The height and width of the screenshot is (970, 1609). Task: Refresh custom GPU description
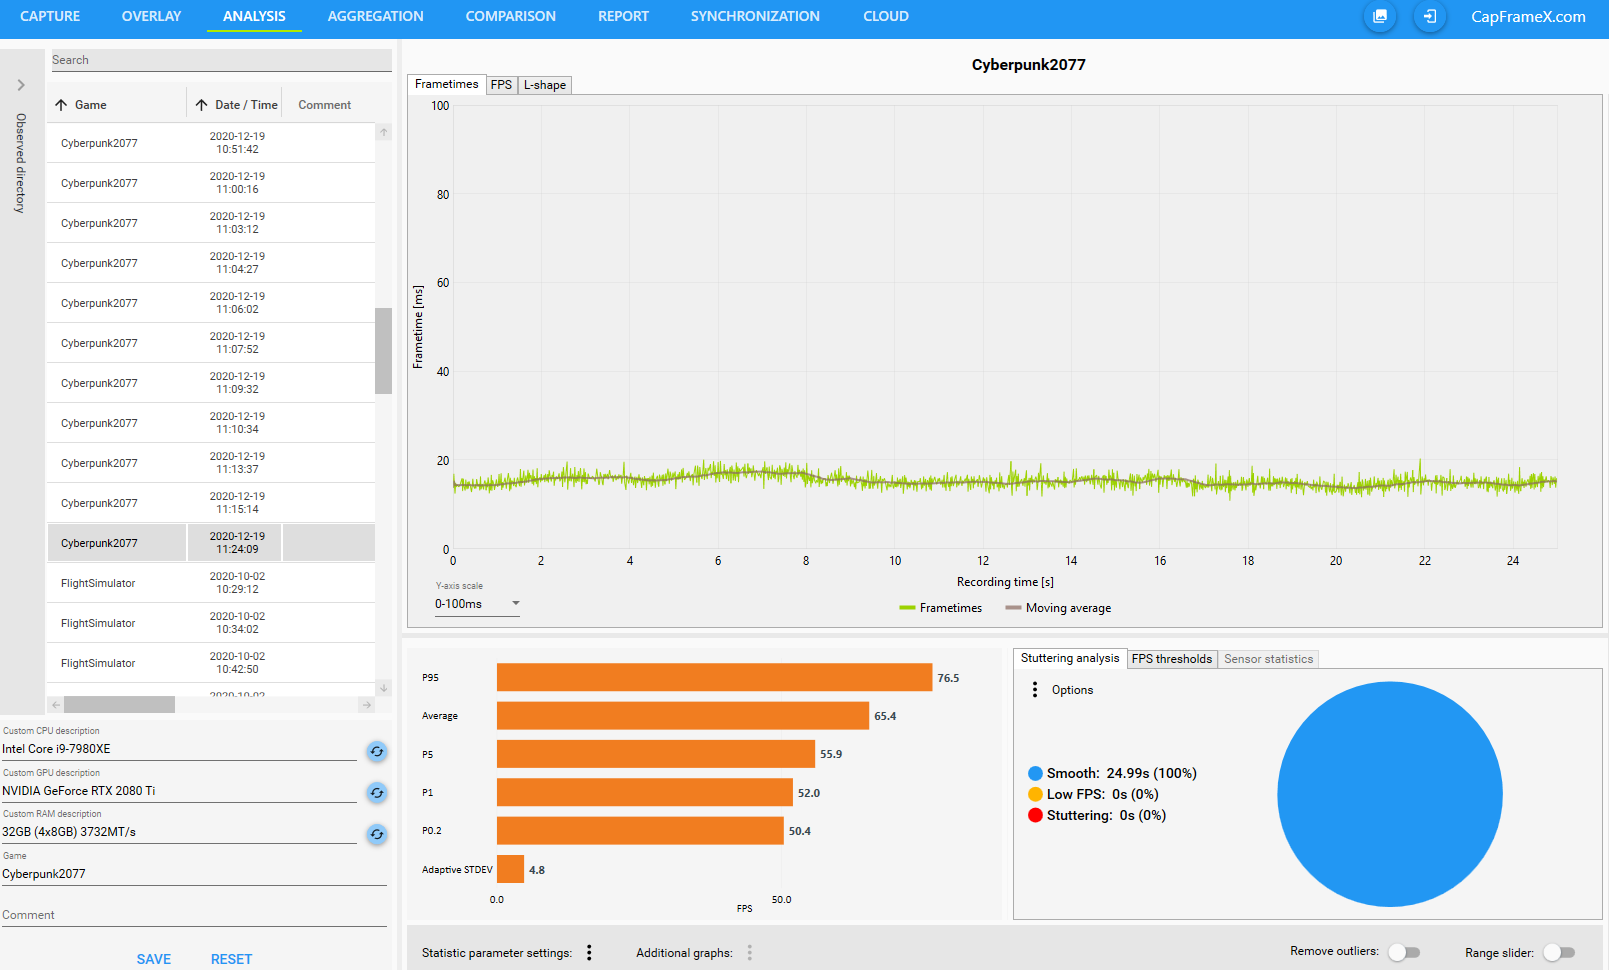(377, 792)
